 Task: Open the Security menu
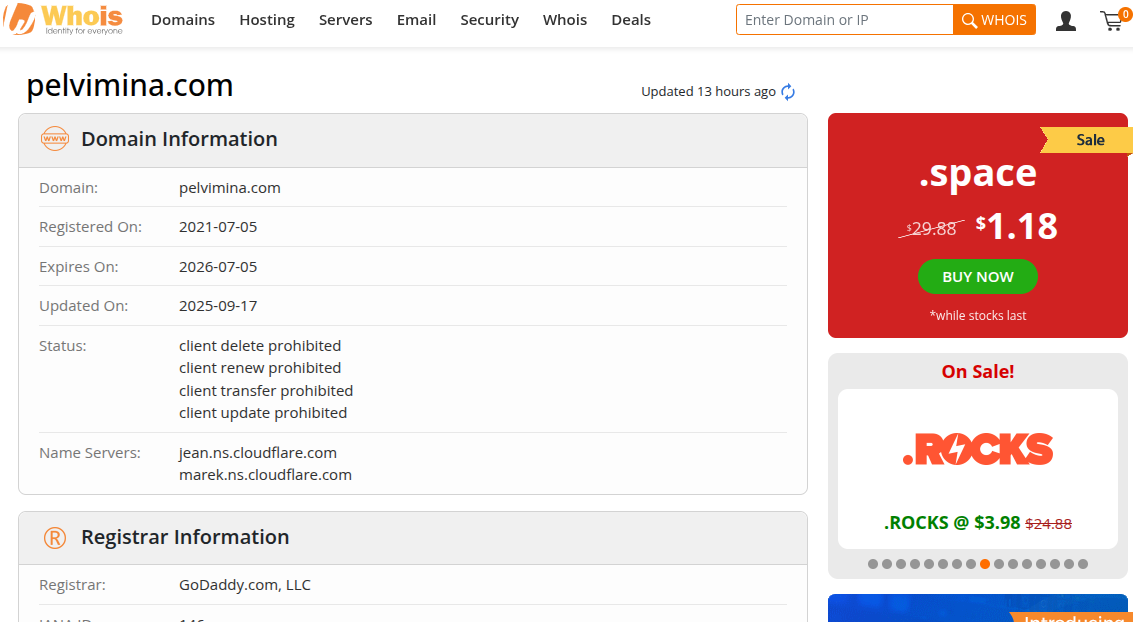click(489, 20)
